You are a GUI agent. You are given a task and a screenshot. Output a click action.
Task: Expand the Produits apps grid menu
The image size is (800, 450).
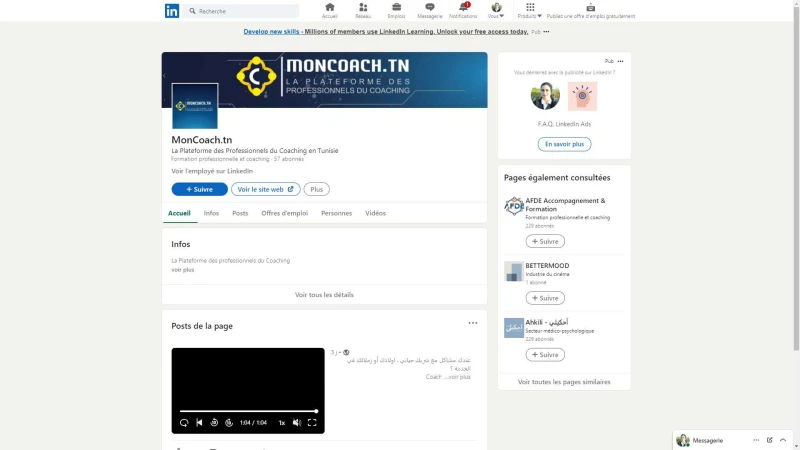[530, 11]
